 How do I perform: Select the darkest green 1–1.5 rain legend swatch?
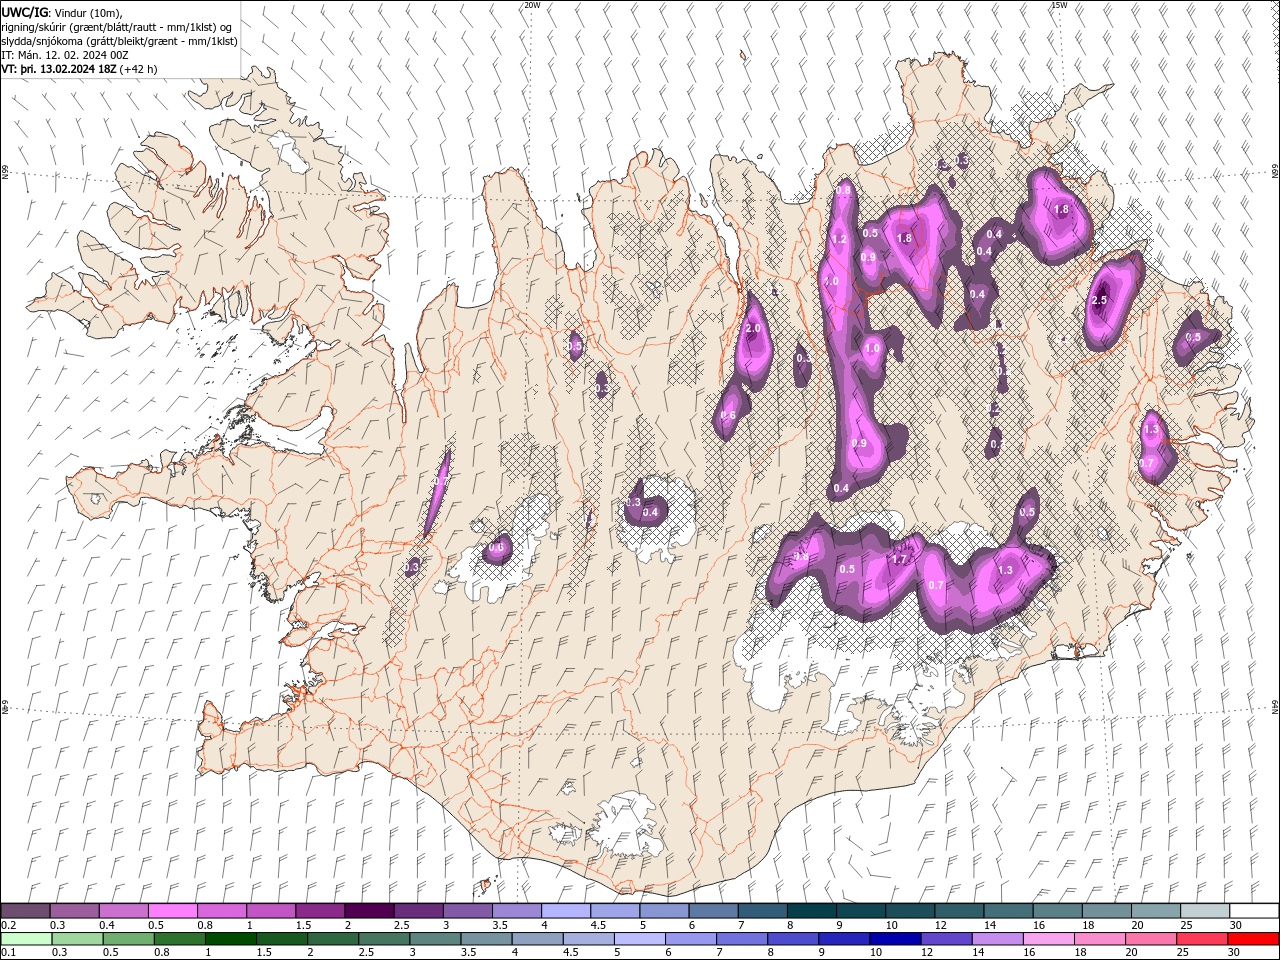[230, 939]
